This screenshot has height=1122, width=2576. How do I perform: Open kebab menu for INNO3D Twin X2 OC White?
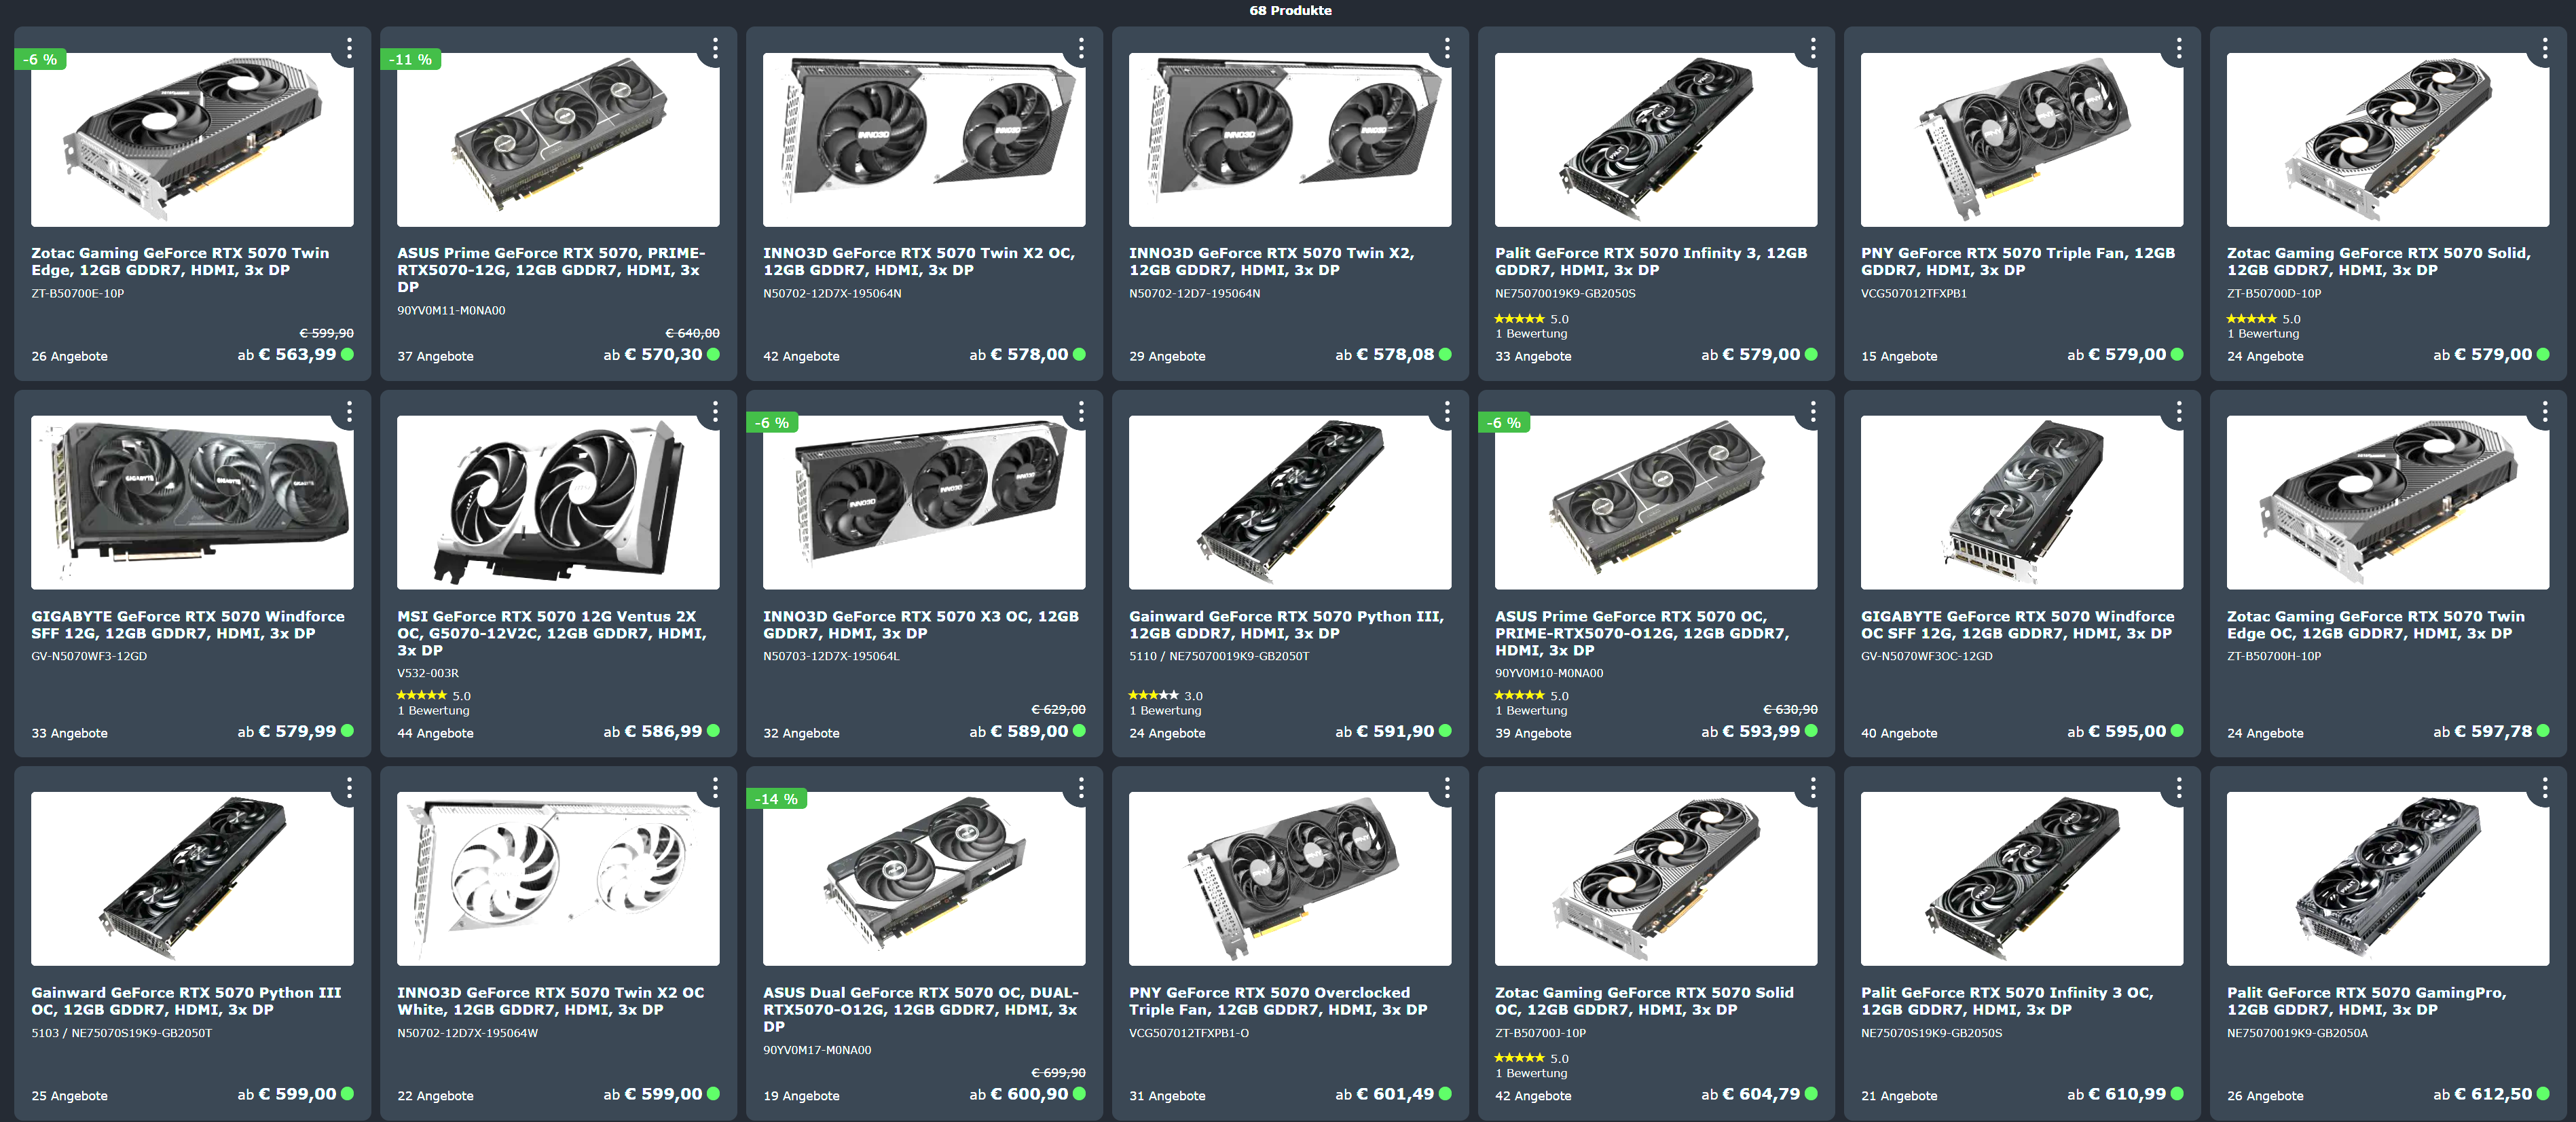715,788
